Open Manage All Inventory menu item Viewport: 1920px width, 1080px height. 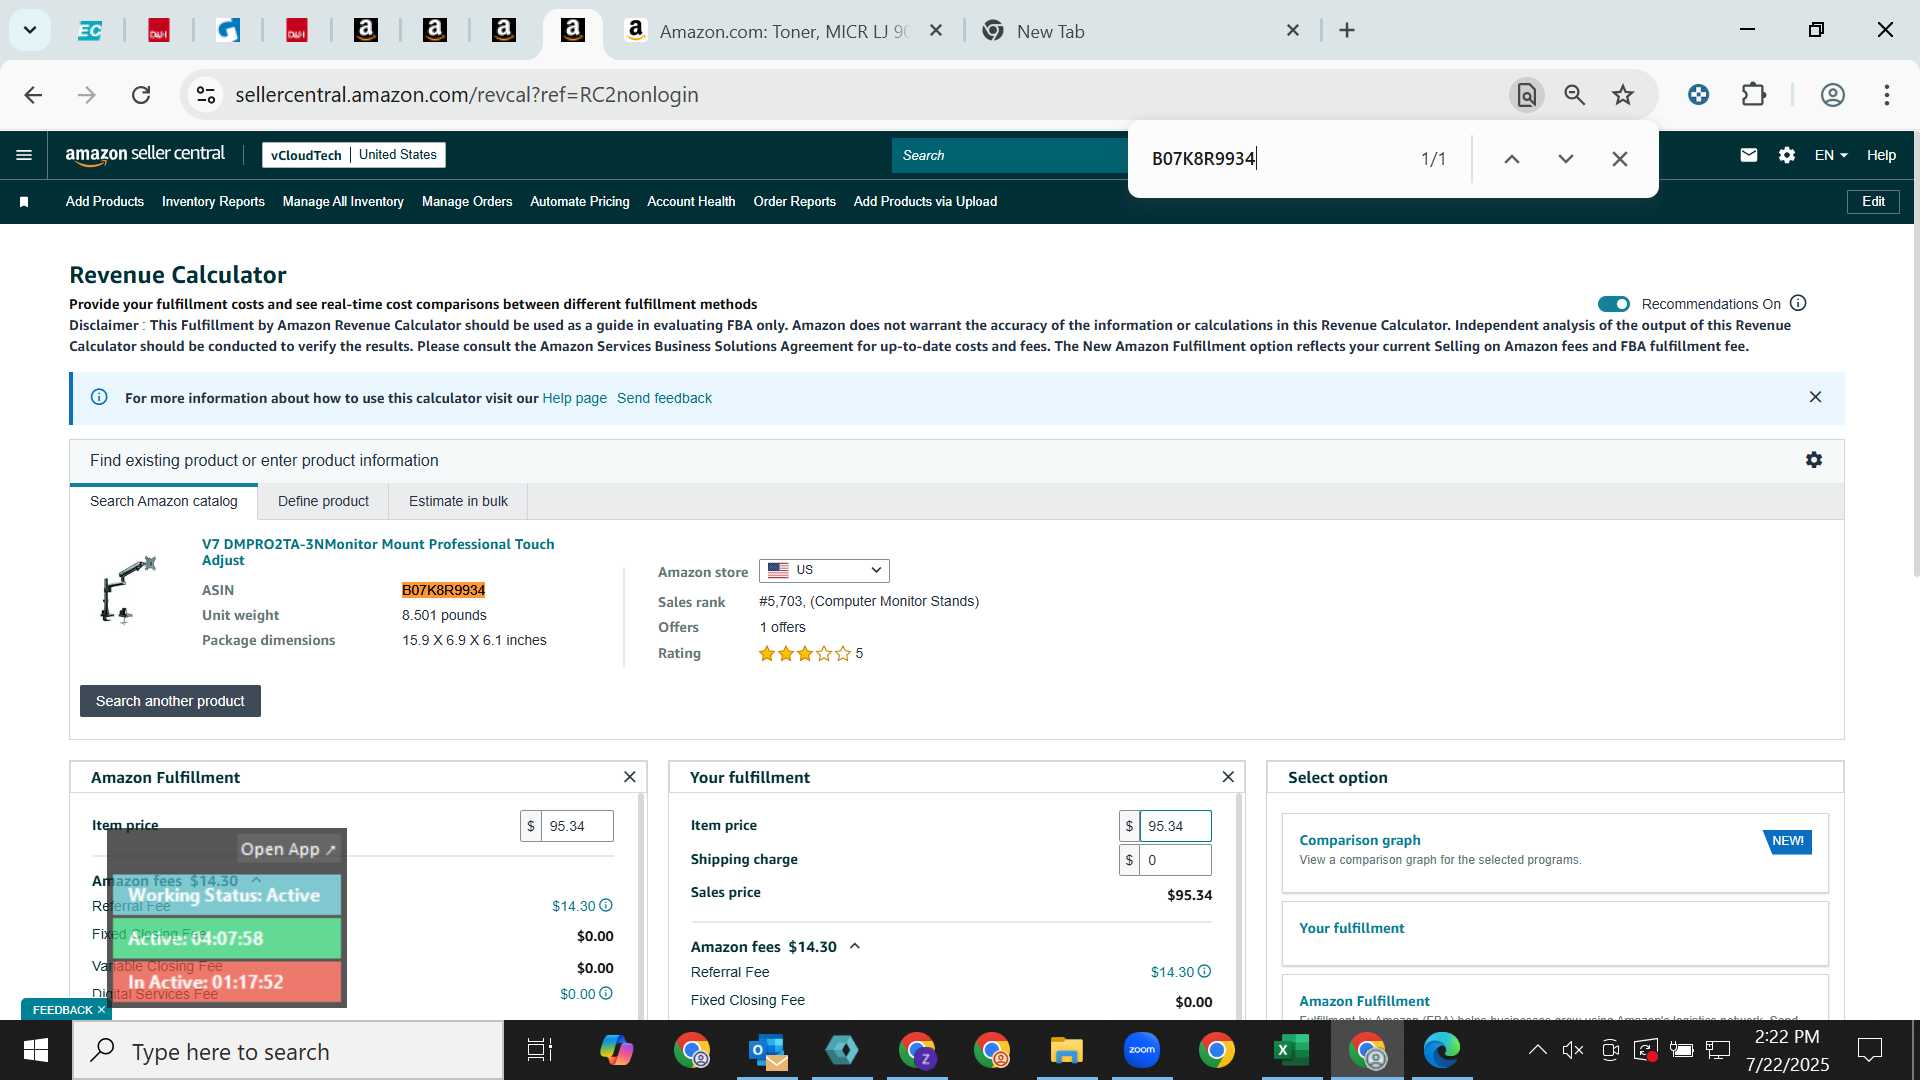point(343,202)
